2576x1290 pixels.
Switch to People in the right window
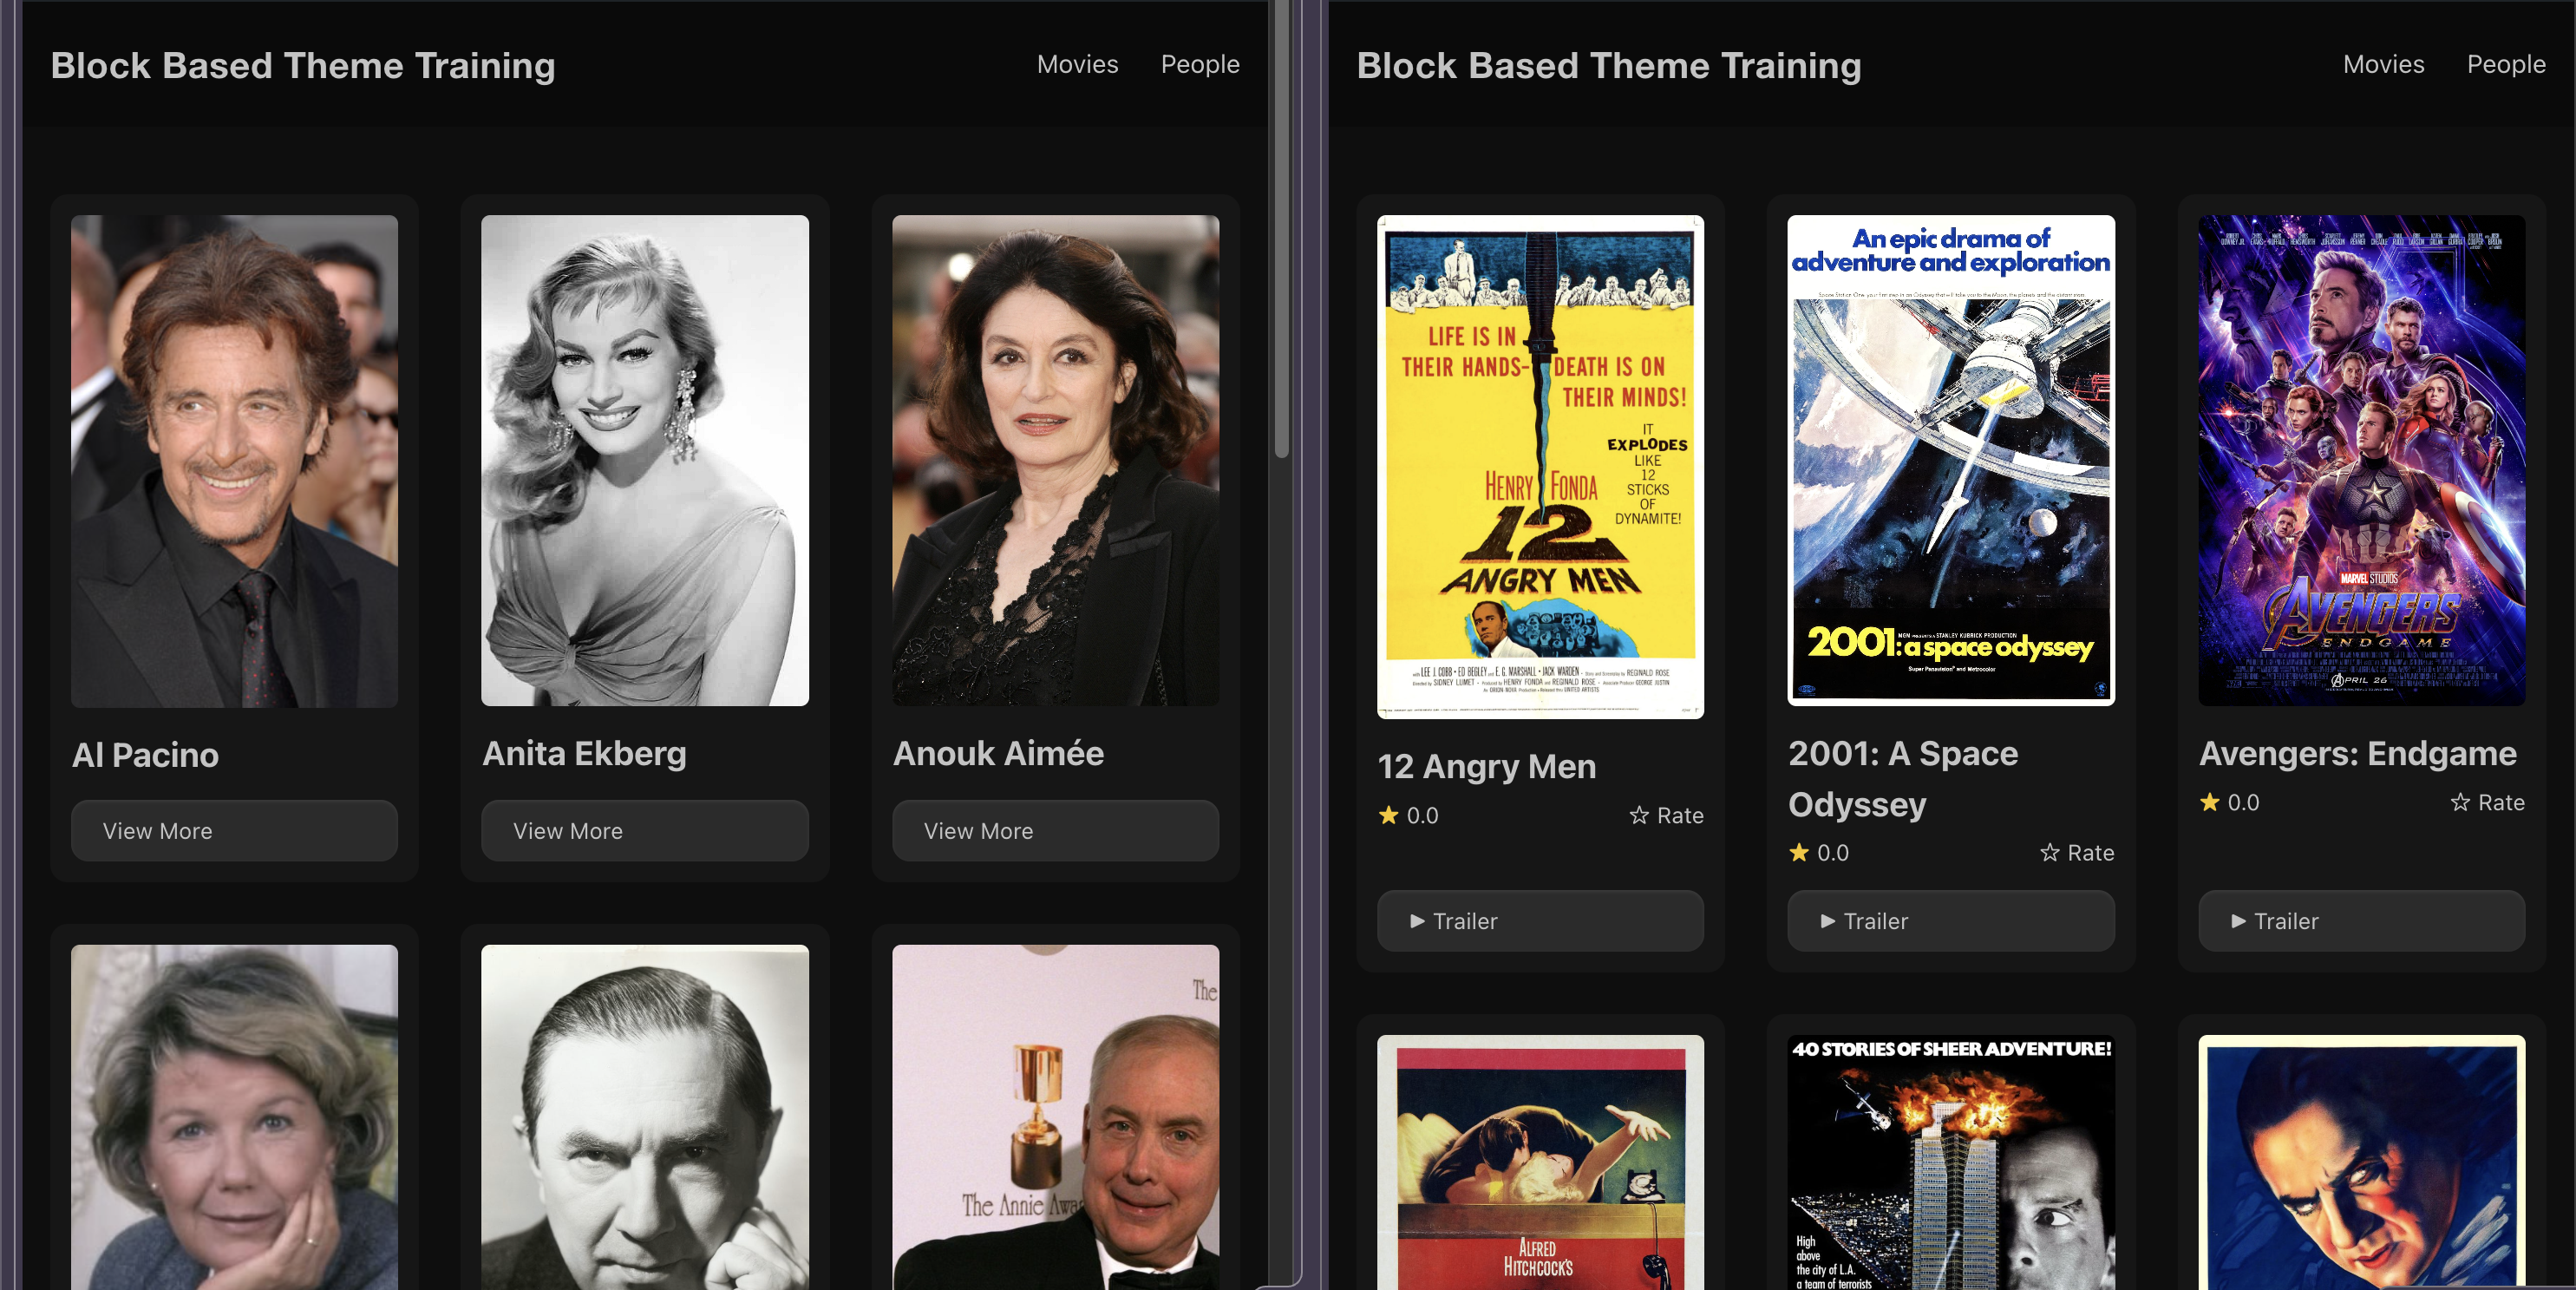[x=2506, y=64]
